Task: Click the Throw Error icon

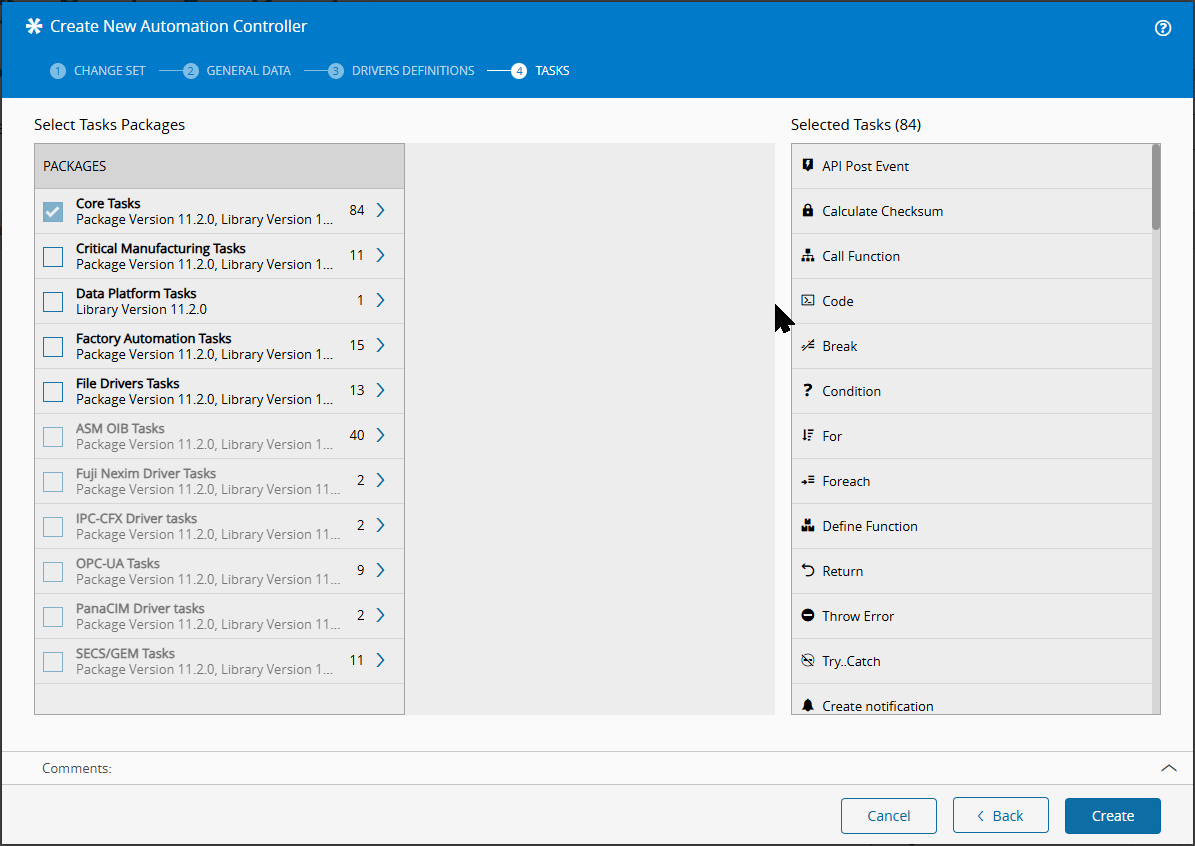Action: 808,616
